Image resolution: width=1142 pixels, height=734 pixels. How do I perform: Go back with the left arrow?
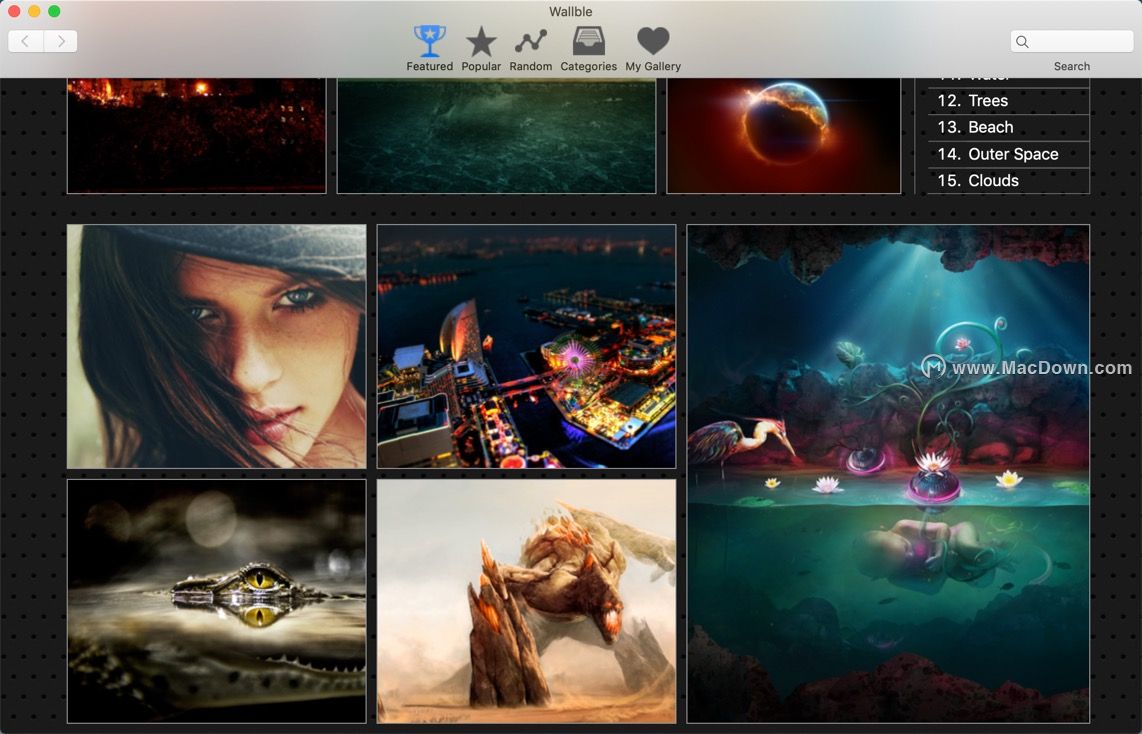[x=26, y=41]
